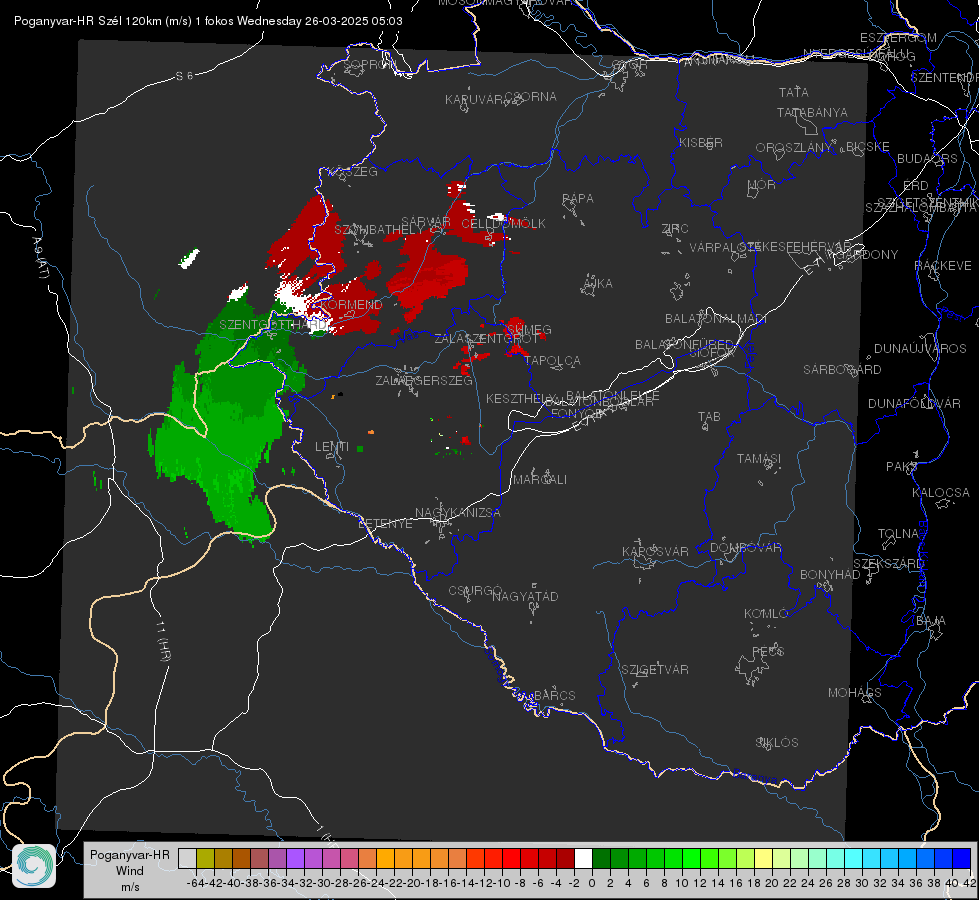Screen dimensions: 979x900
Task: Select the SZEKSZARD label
Action: click(x=888, y=564)
